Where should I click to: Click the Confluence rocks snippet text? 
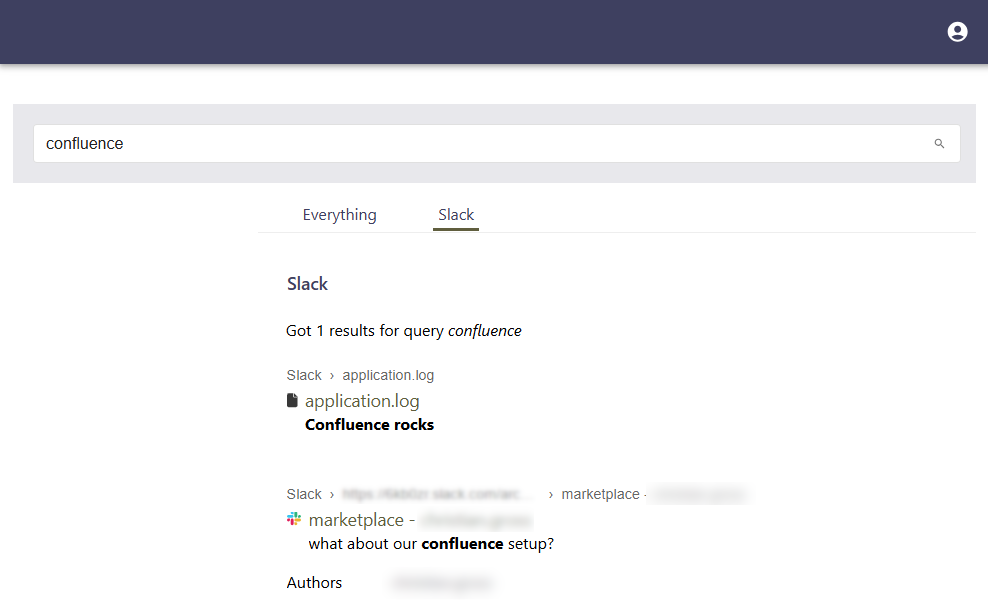(369, 424)
